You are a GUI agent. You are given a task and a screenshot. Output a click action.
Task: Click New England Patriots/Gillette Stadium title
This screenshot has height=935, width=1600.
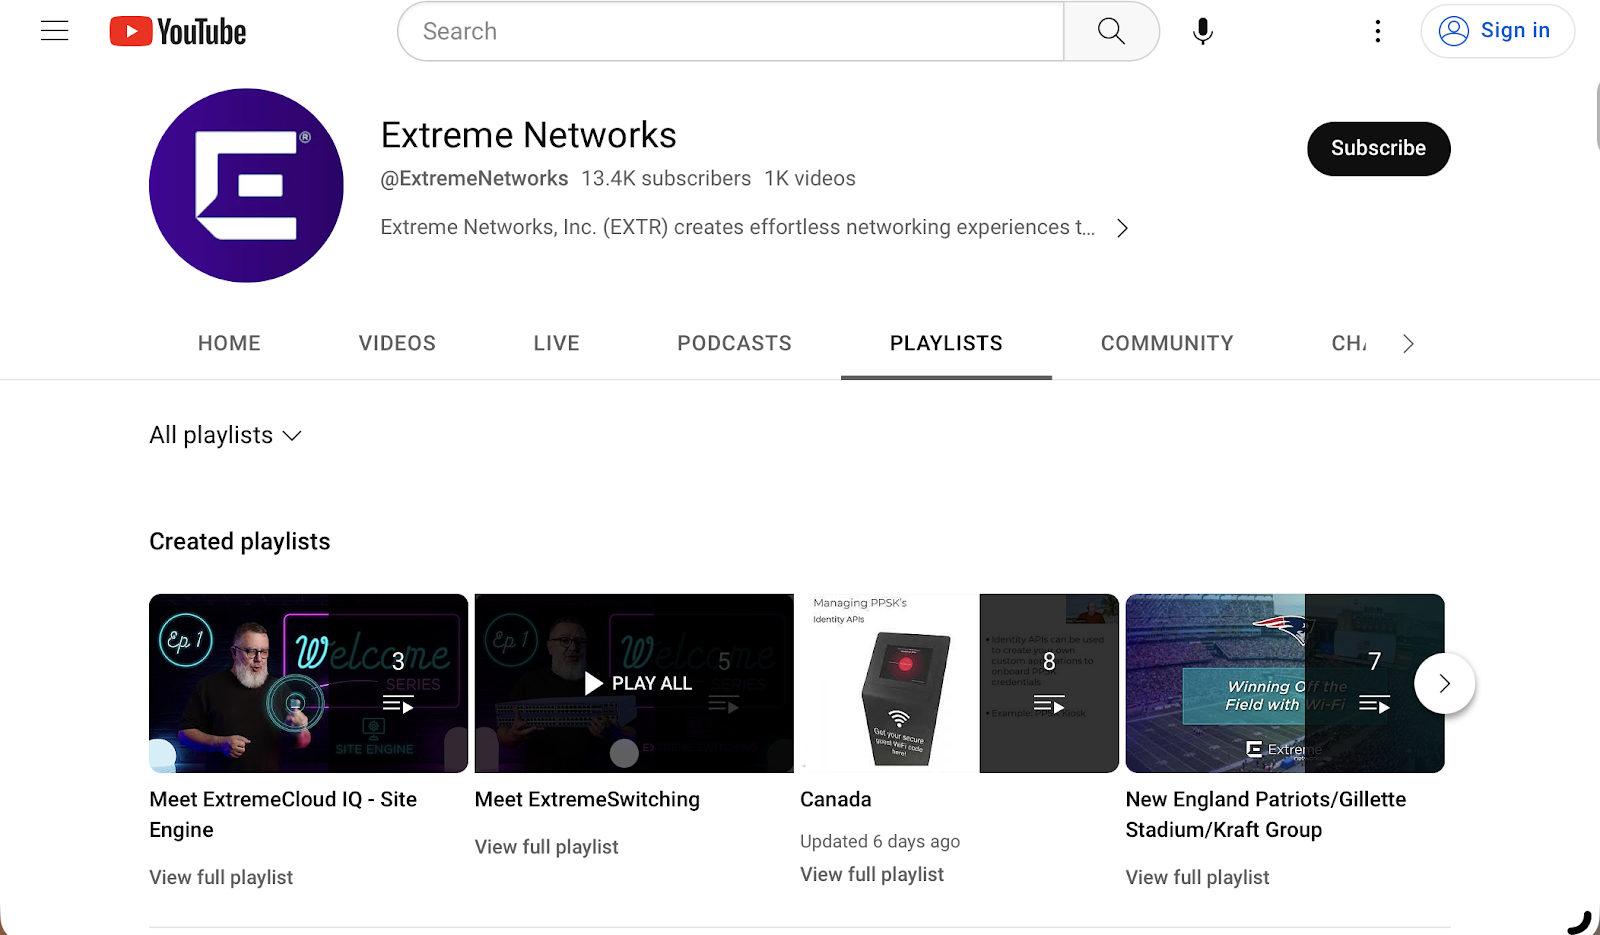coord(1266,814)
